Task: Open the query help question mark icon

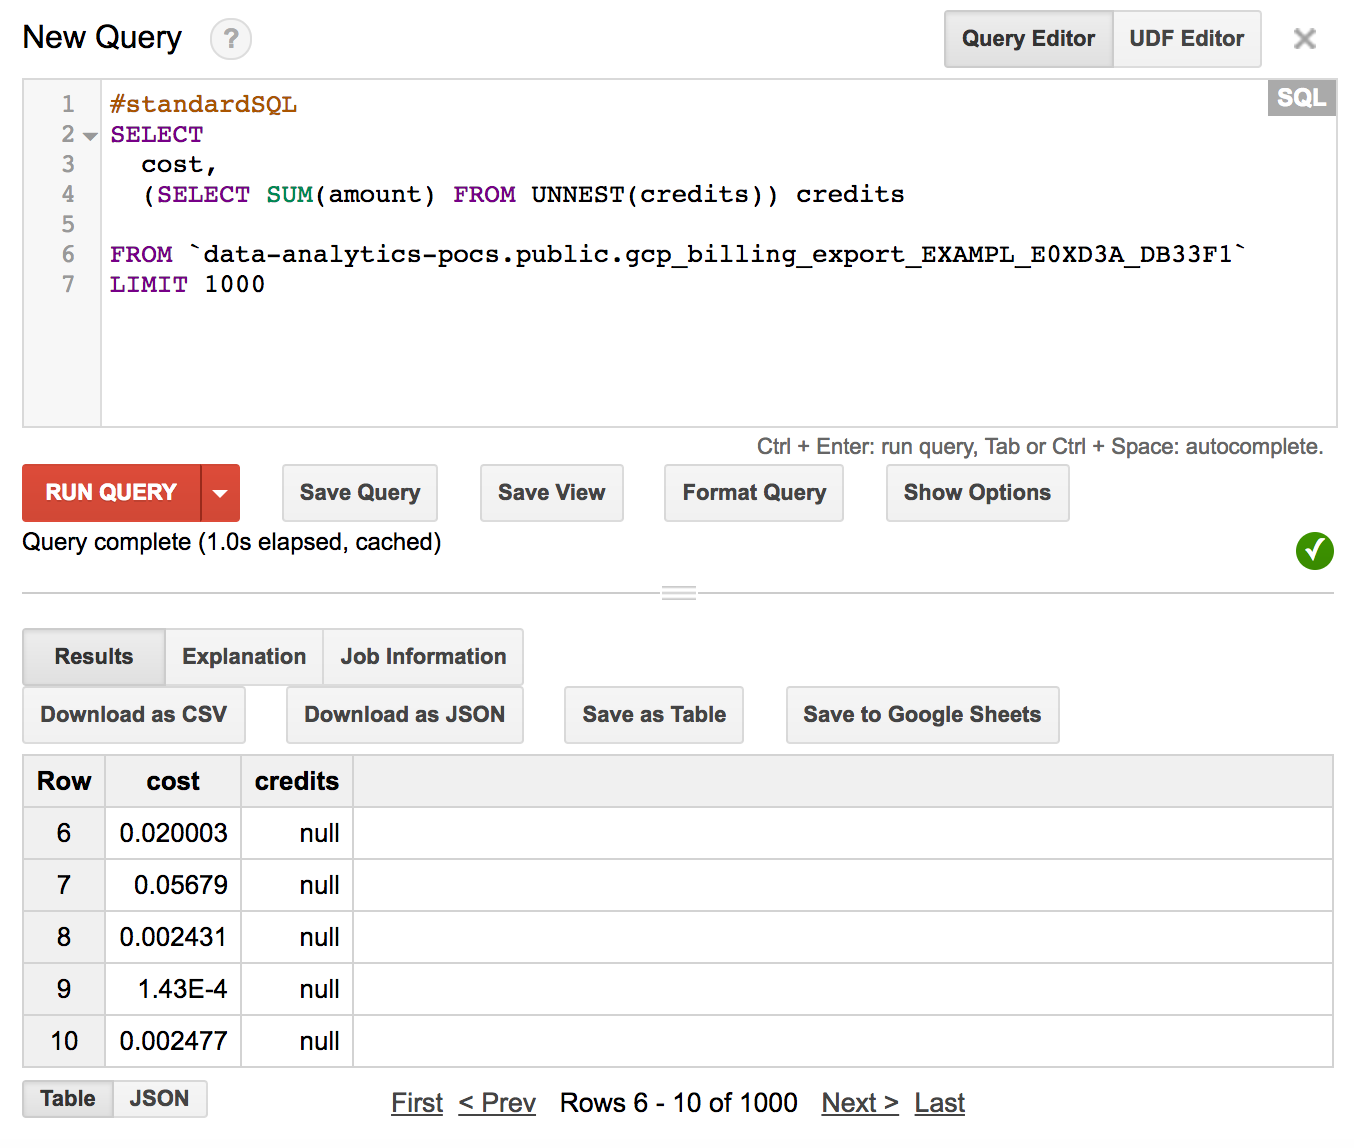Action: click(x=231, y=39)
